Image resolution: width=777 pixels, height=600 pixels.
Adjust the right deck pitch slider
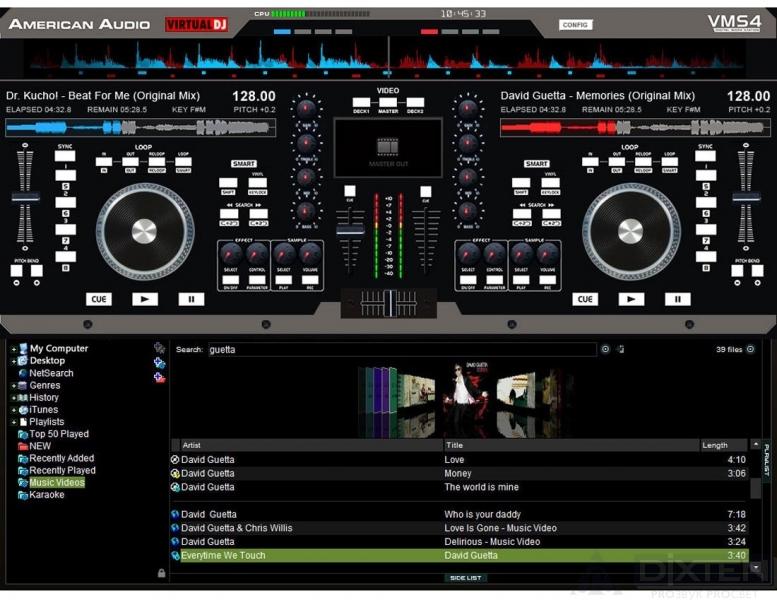click(746, 197)
